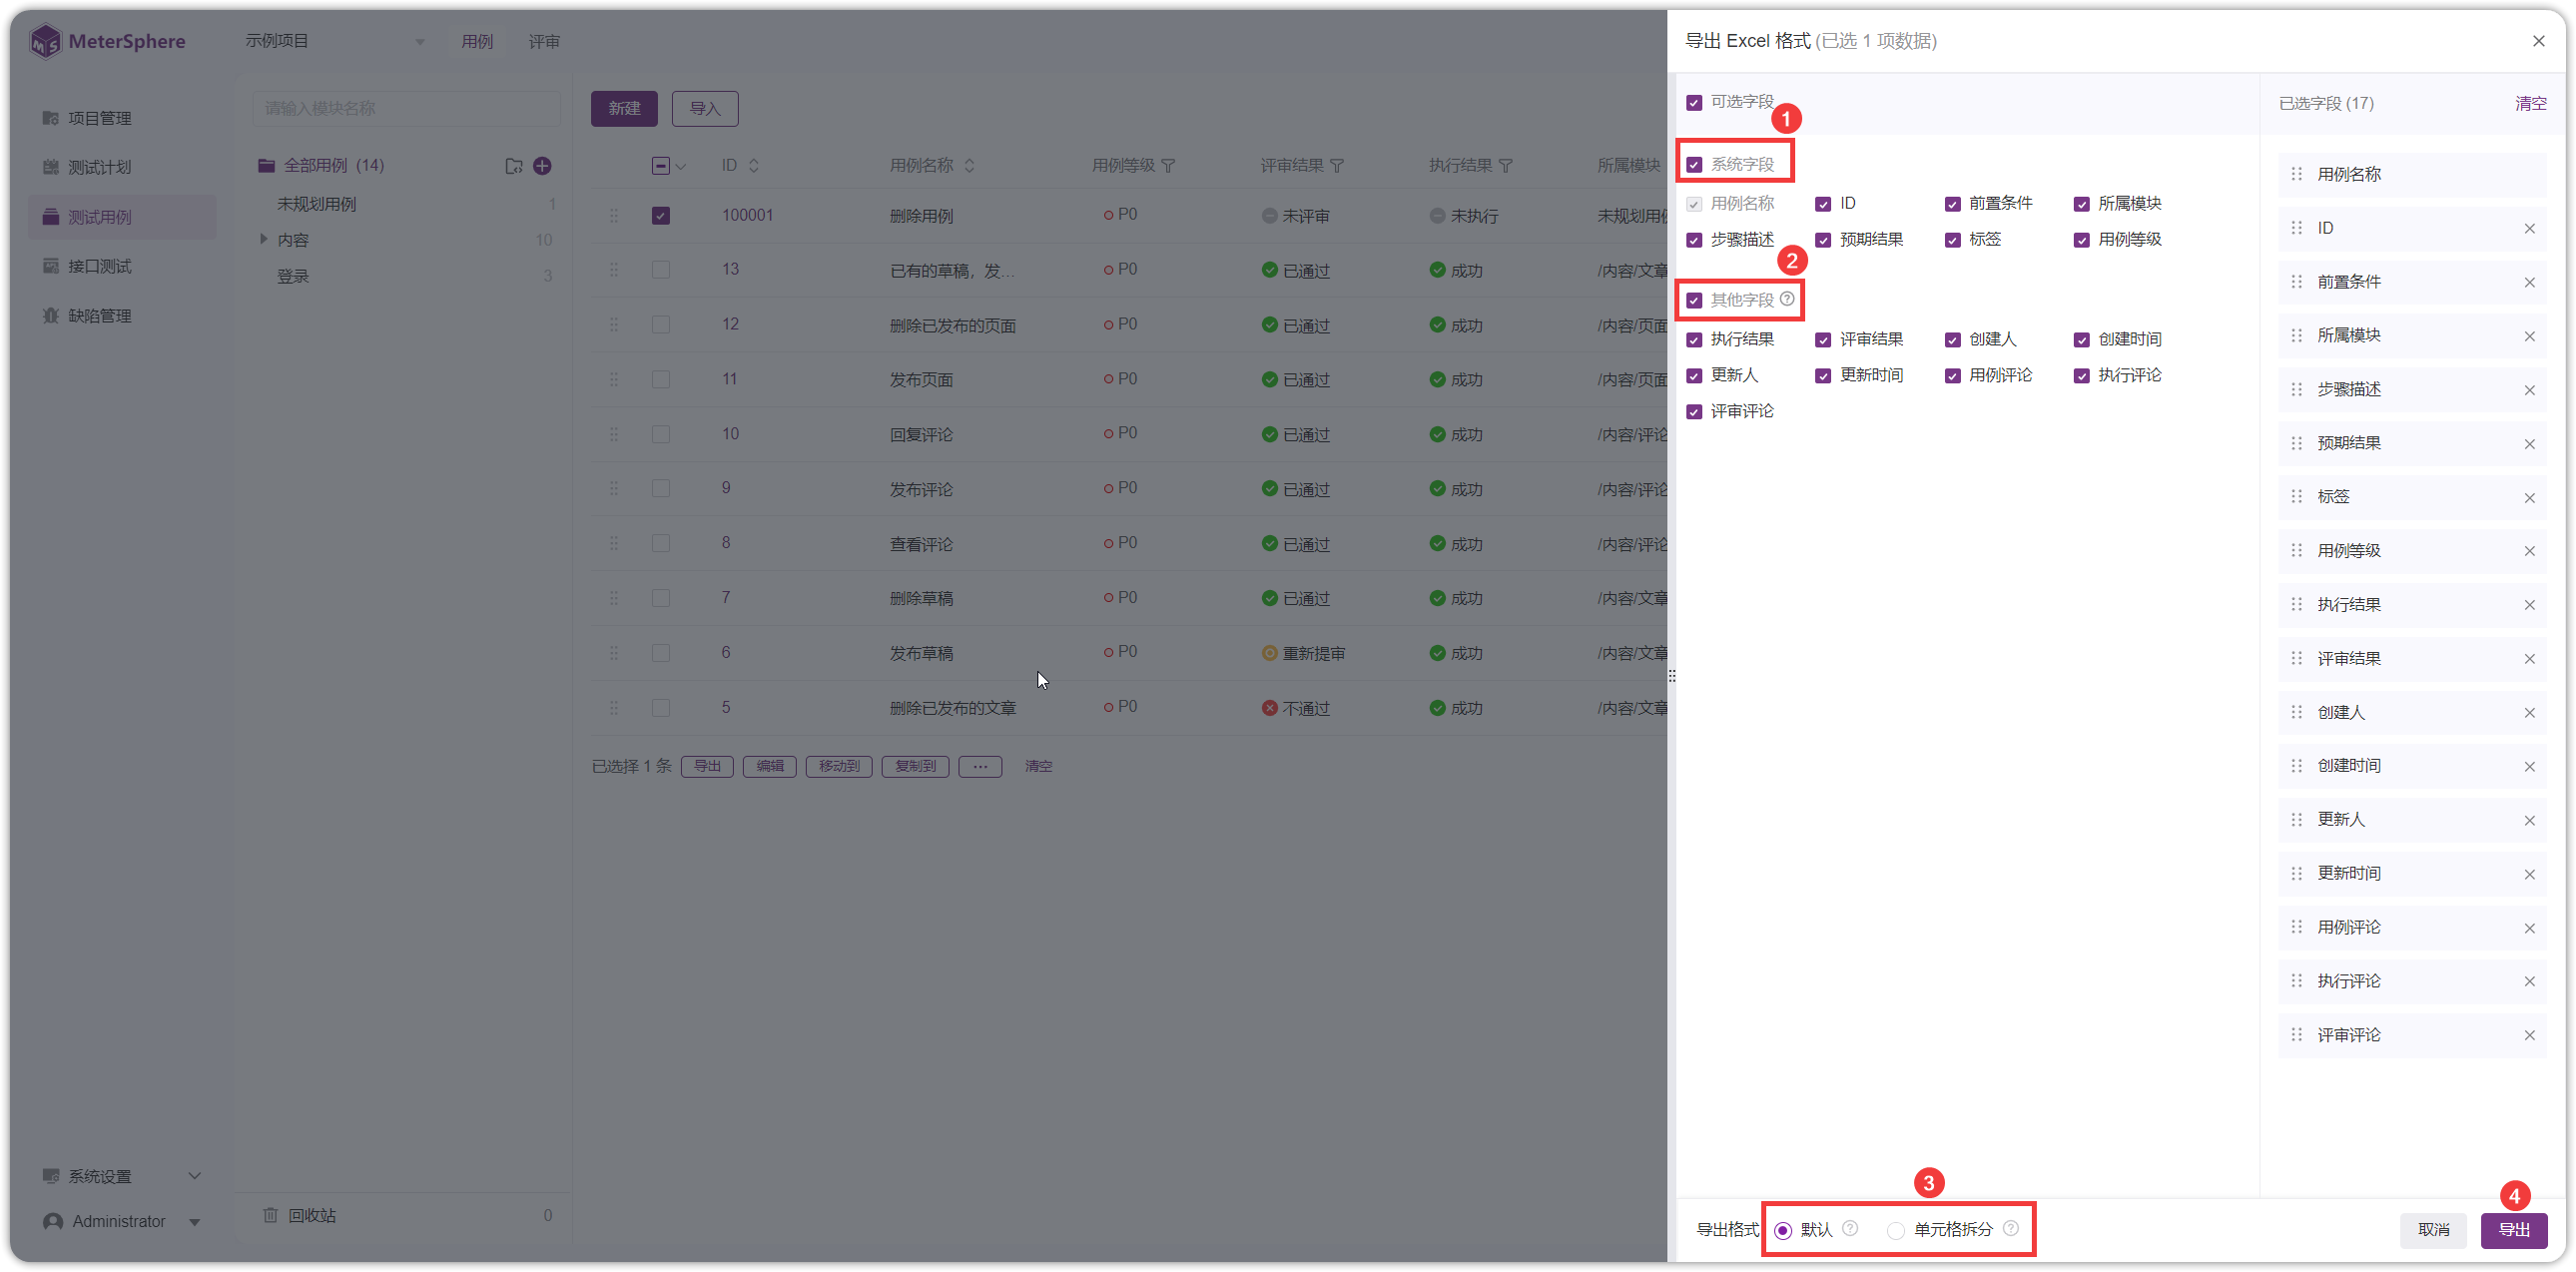Screen dimensions: 2576x1272
Task: Uncheck the 系统字段 checkbox
Action: (1694, 164)
